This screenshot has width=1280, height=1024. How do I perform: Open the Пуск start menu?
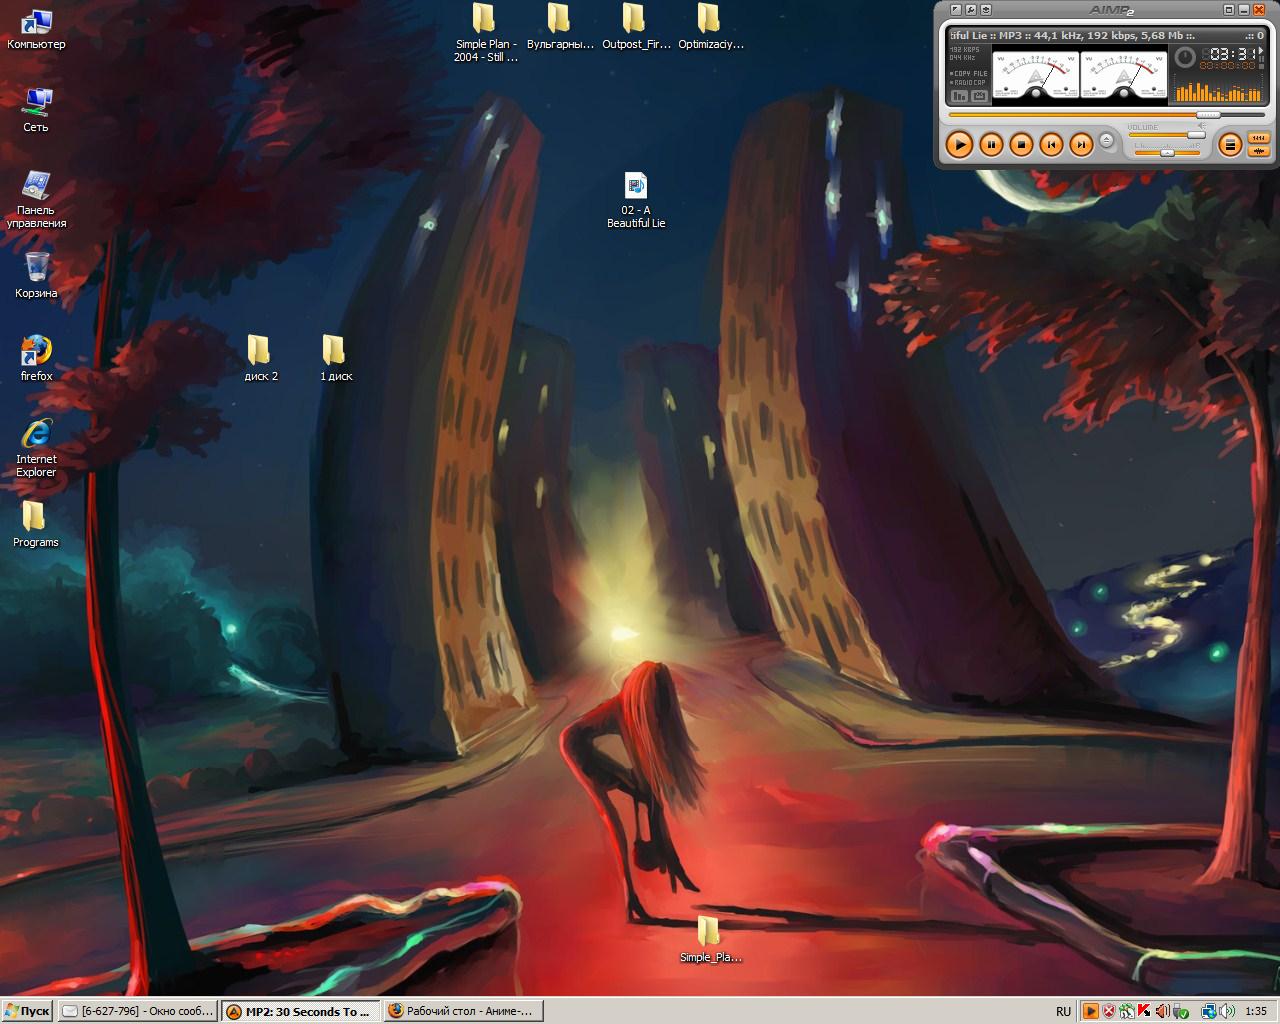(x=27, y=1011)
